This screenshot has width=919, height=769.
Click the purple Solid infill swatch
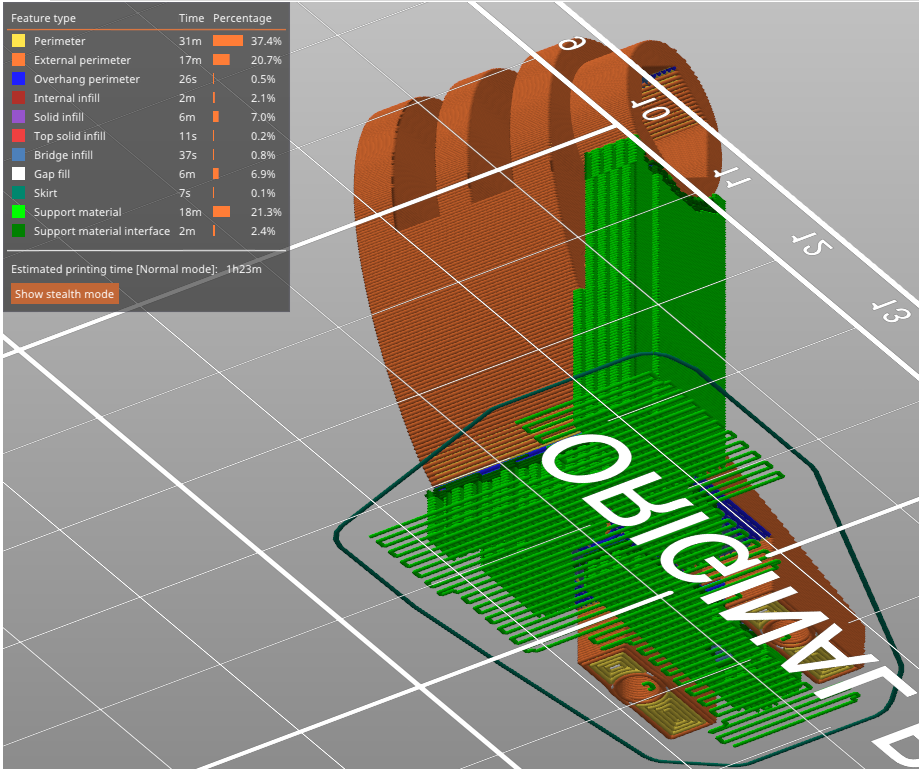(x=18, y=117)
